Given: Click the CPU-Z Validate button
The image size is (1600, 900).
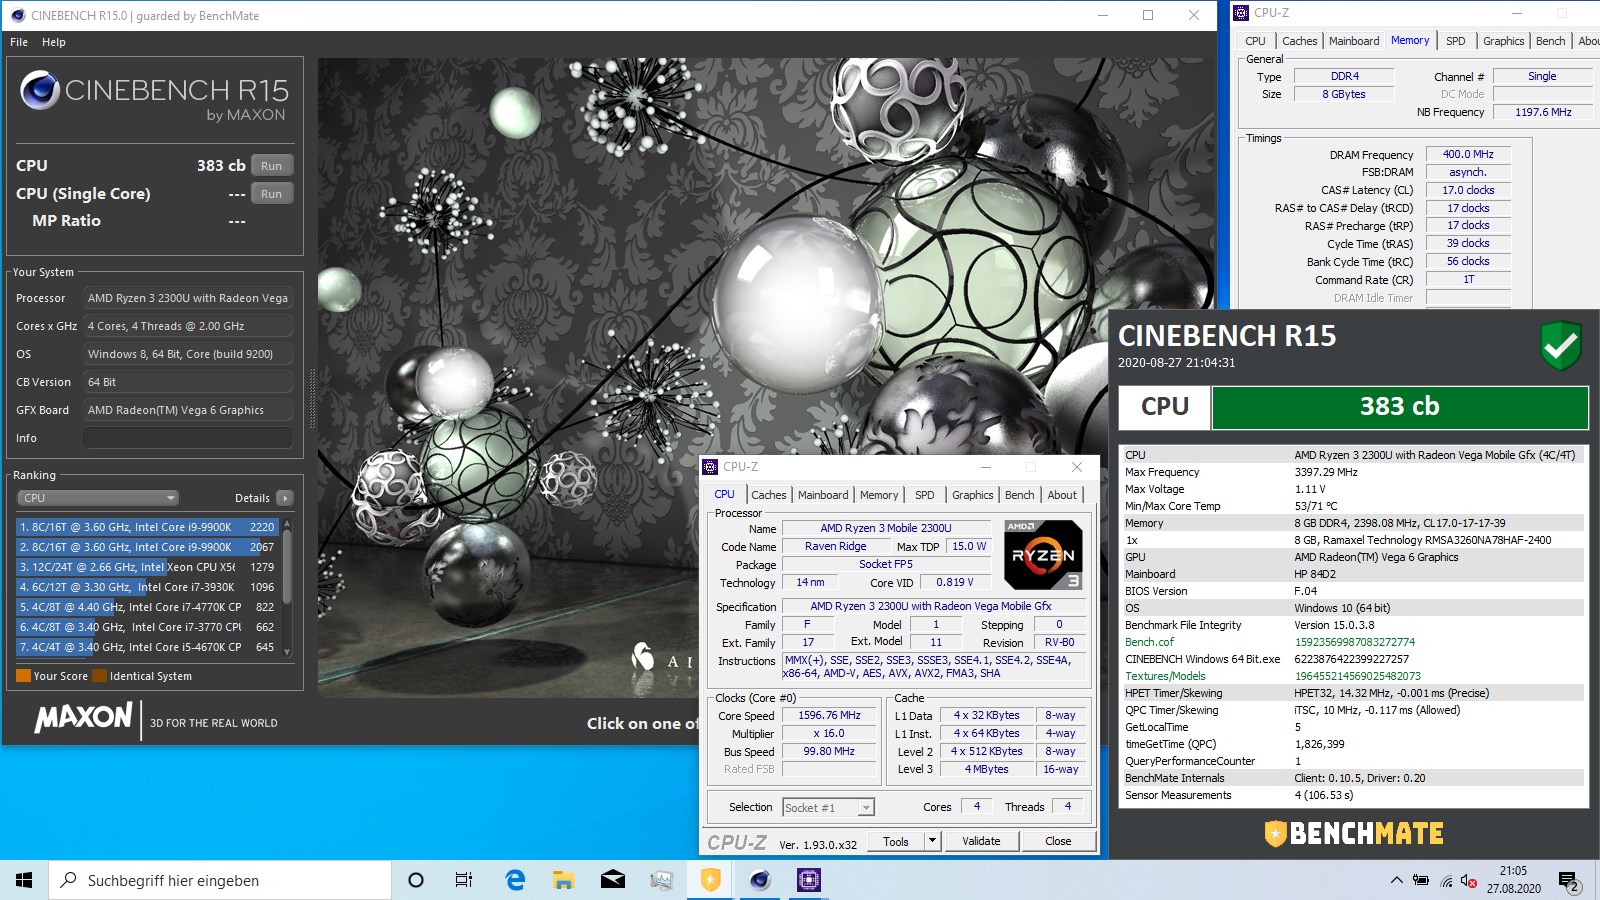Looking at the screenshot, I should coord(981,841).
